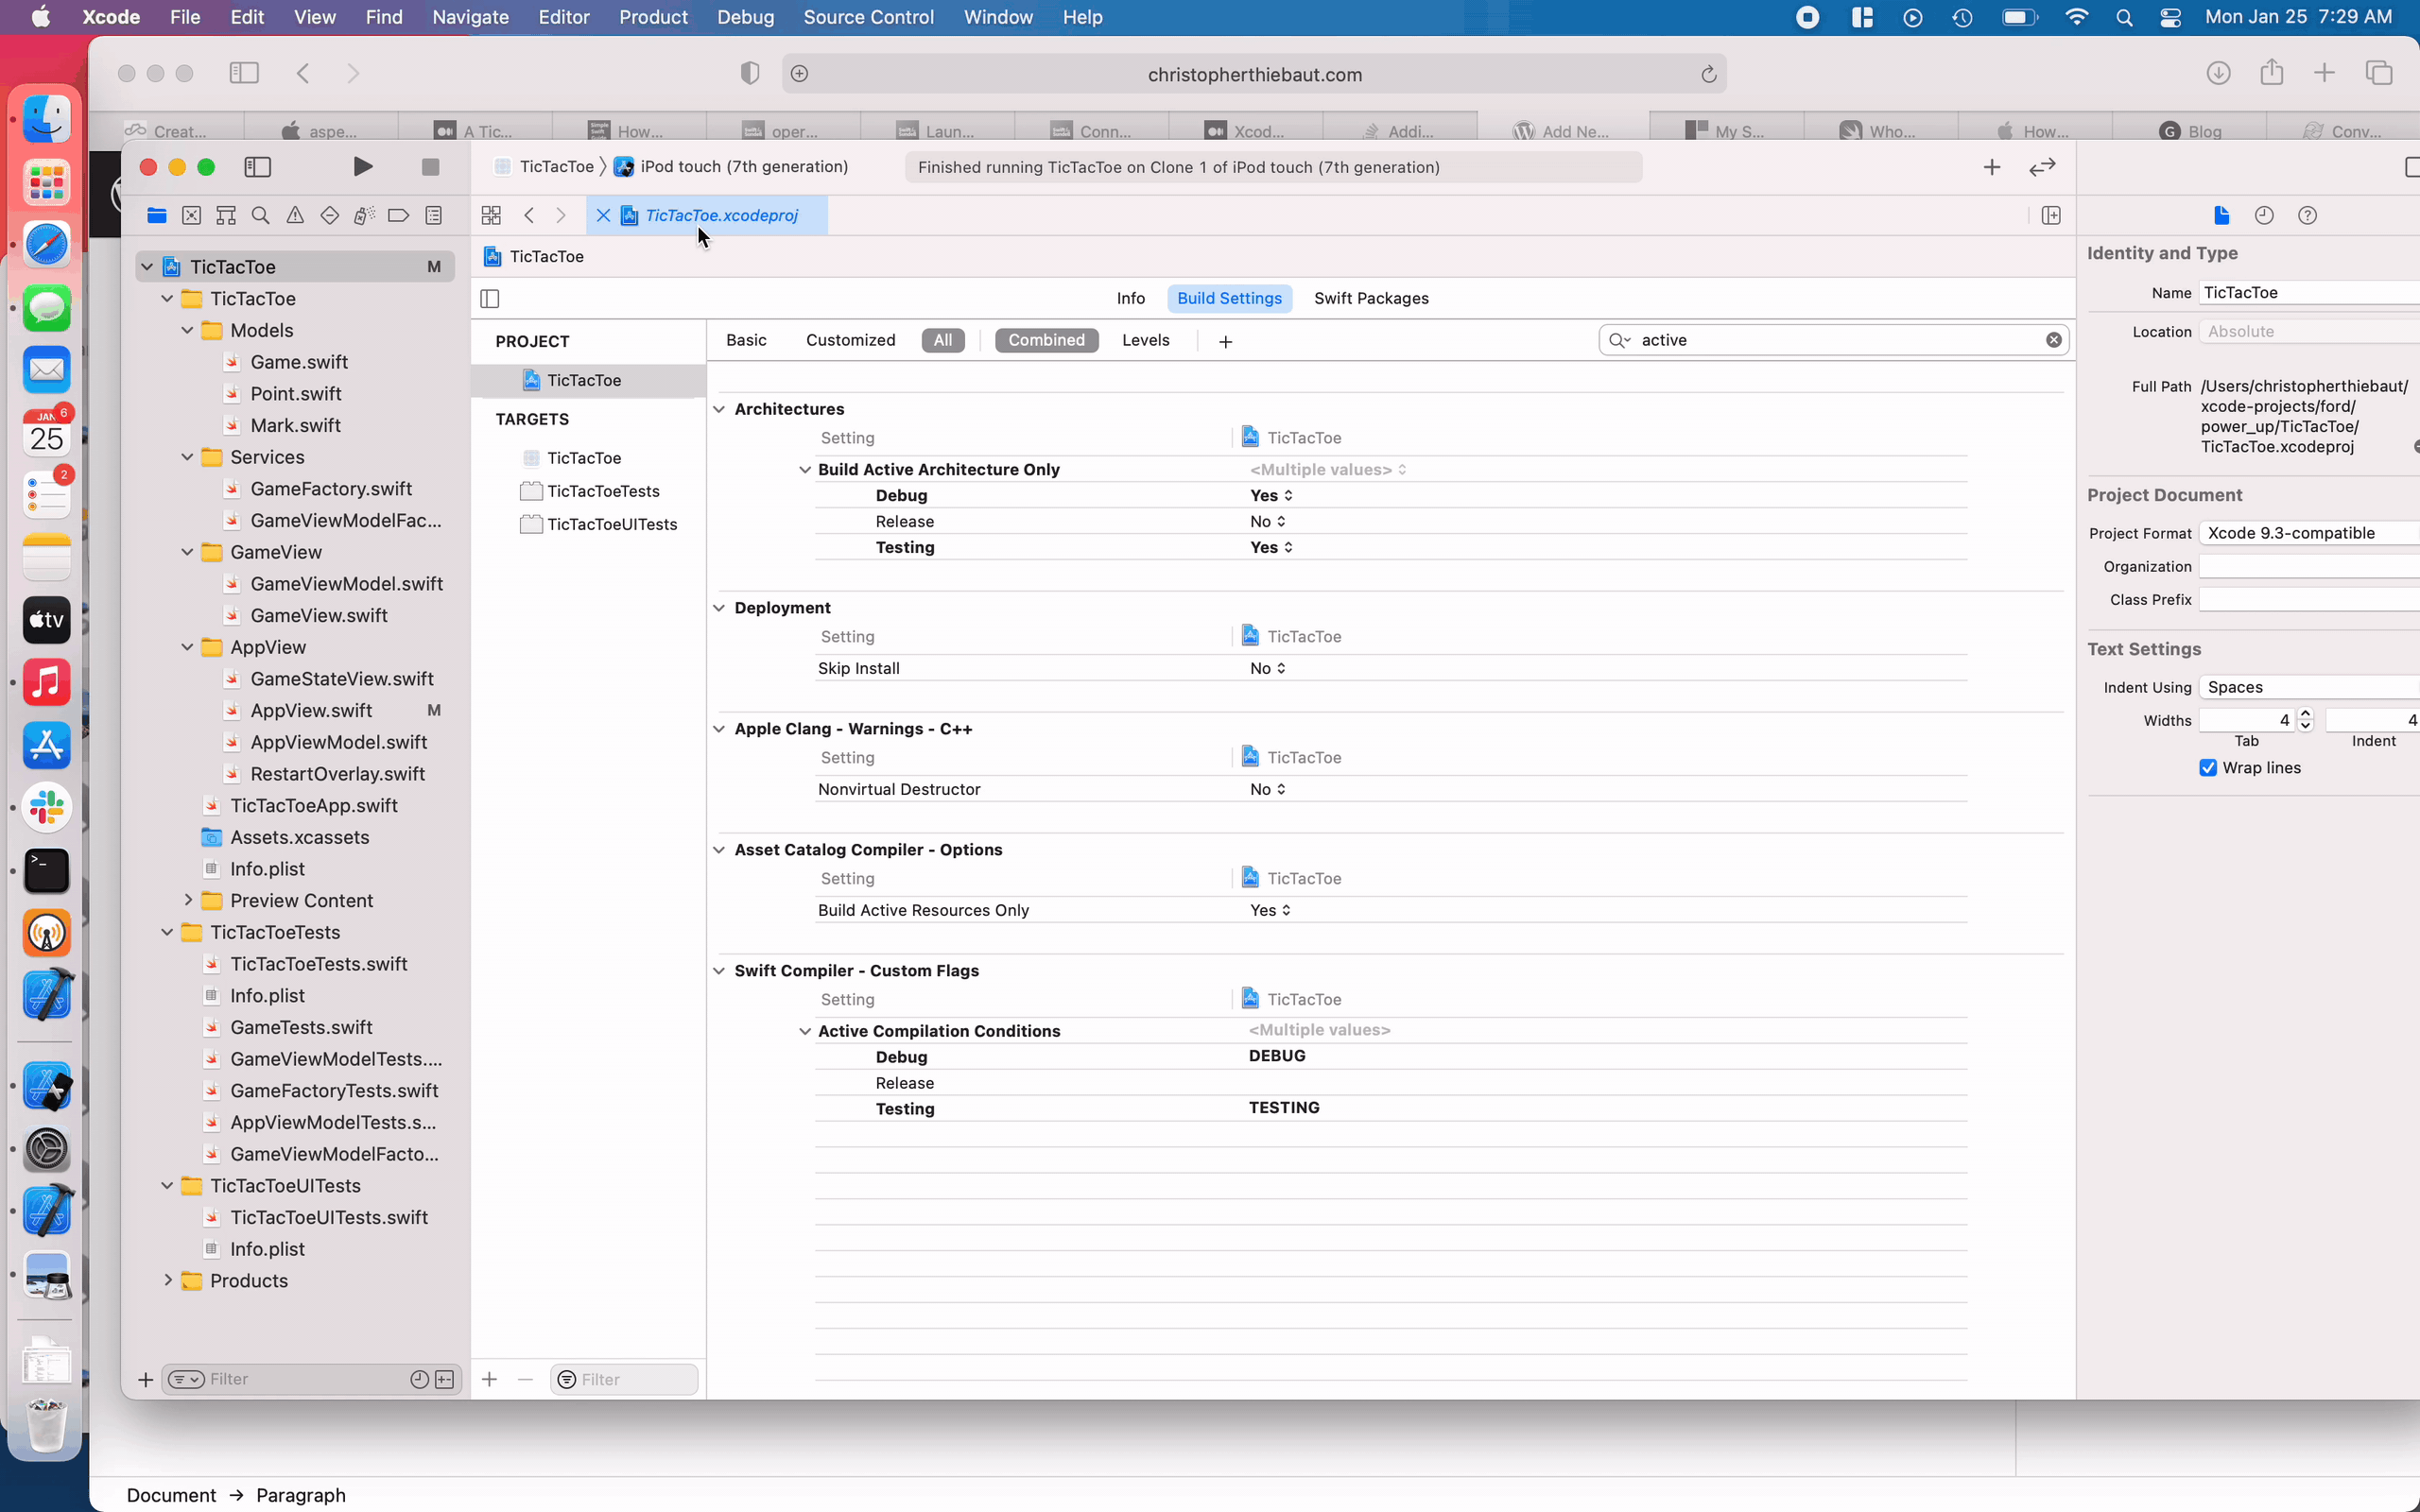Switch to the Swift Packages tab
The image size is (2420, 1512).
1371,298
